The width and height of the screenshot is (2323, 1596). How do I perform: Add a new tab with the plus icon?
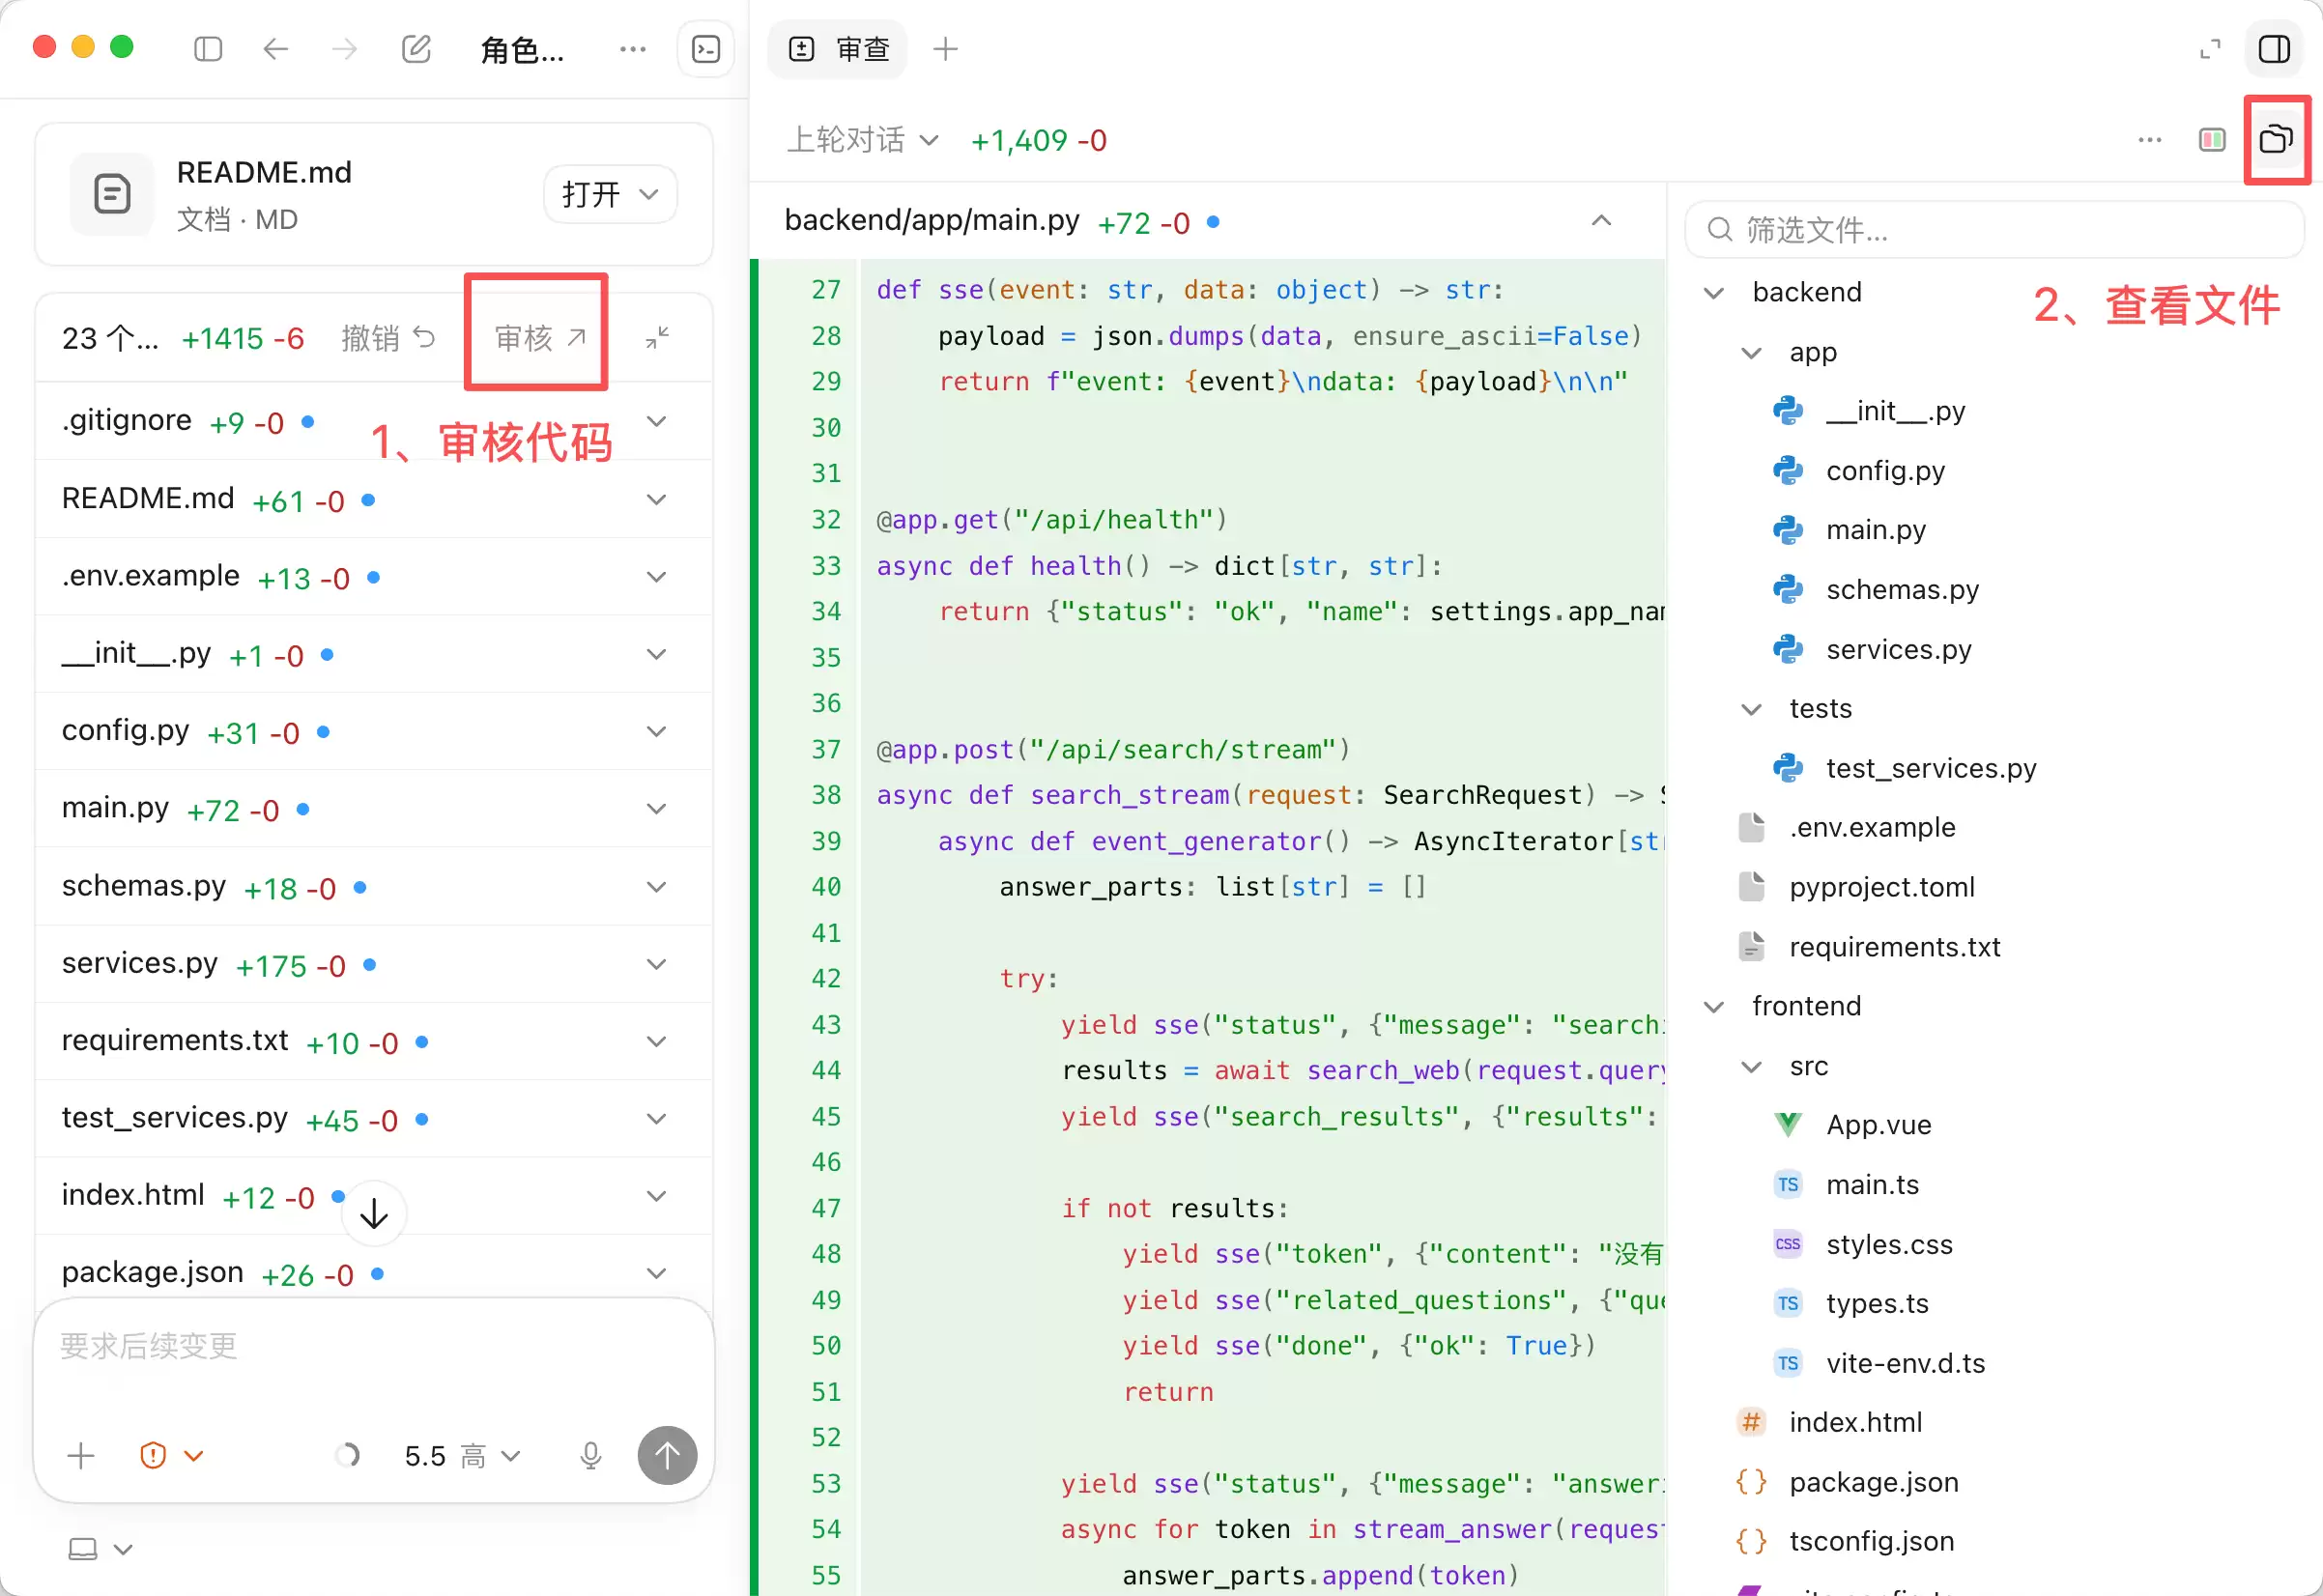[945, 48]
